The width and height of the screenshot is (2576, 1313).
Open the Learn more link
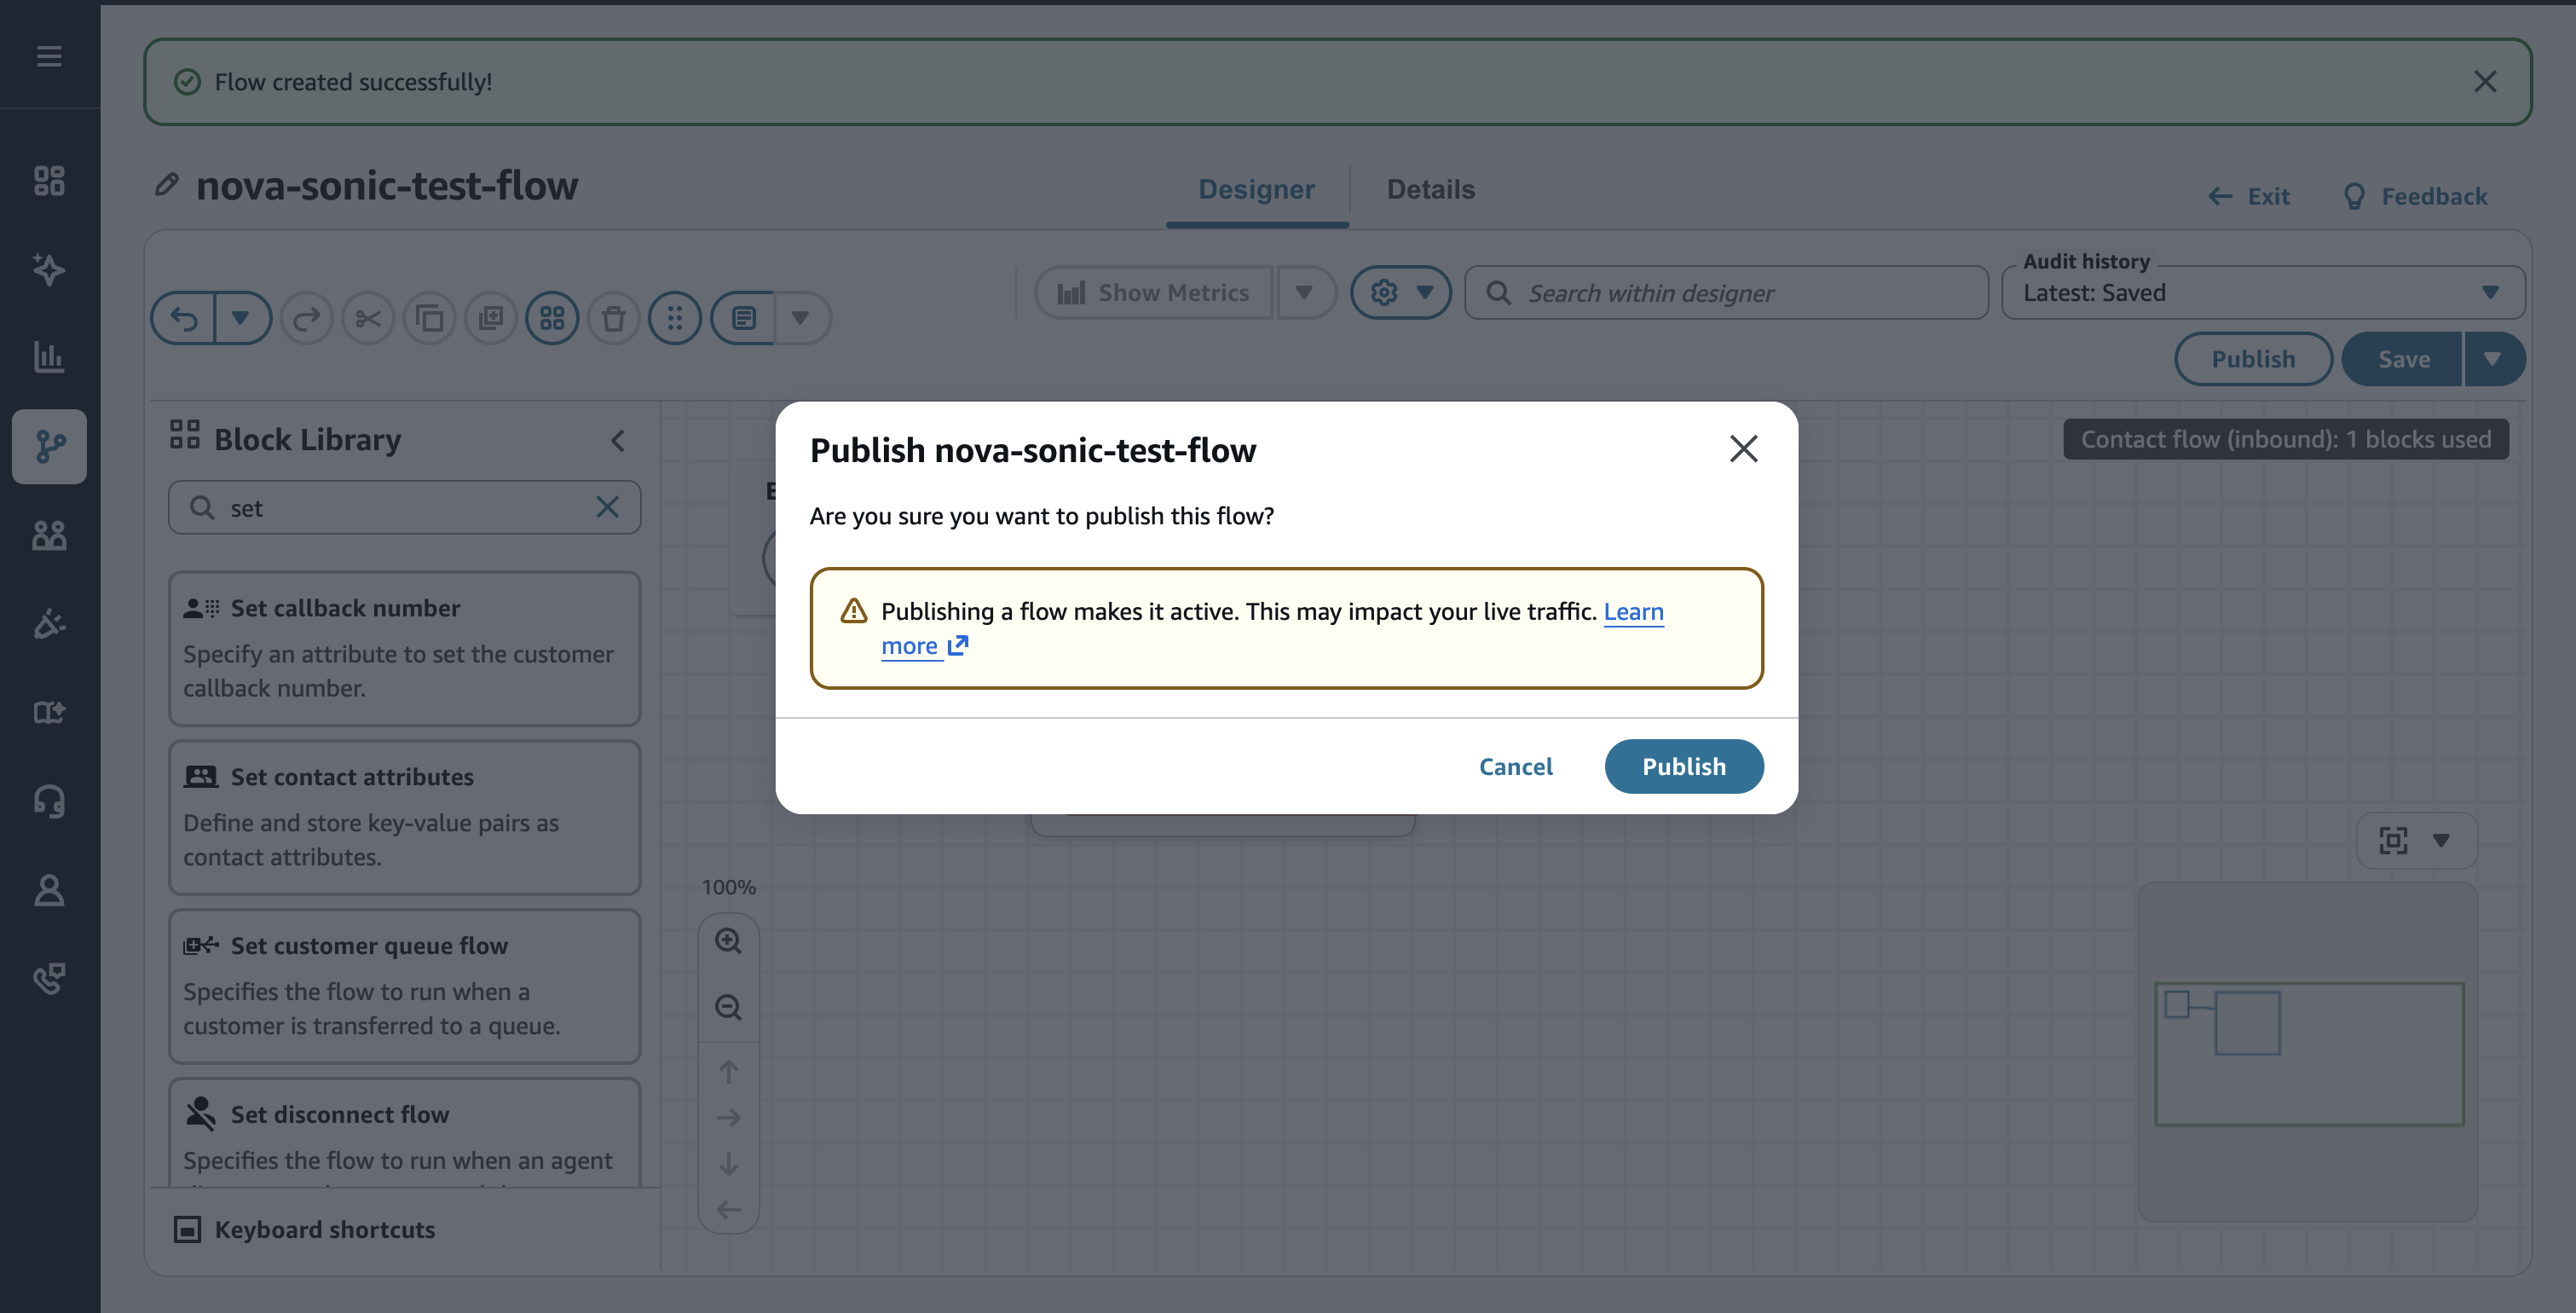pyautogui.click(x=1633, y=612)
